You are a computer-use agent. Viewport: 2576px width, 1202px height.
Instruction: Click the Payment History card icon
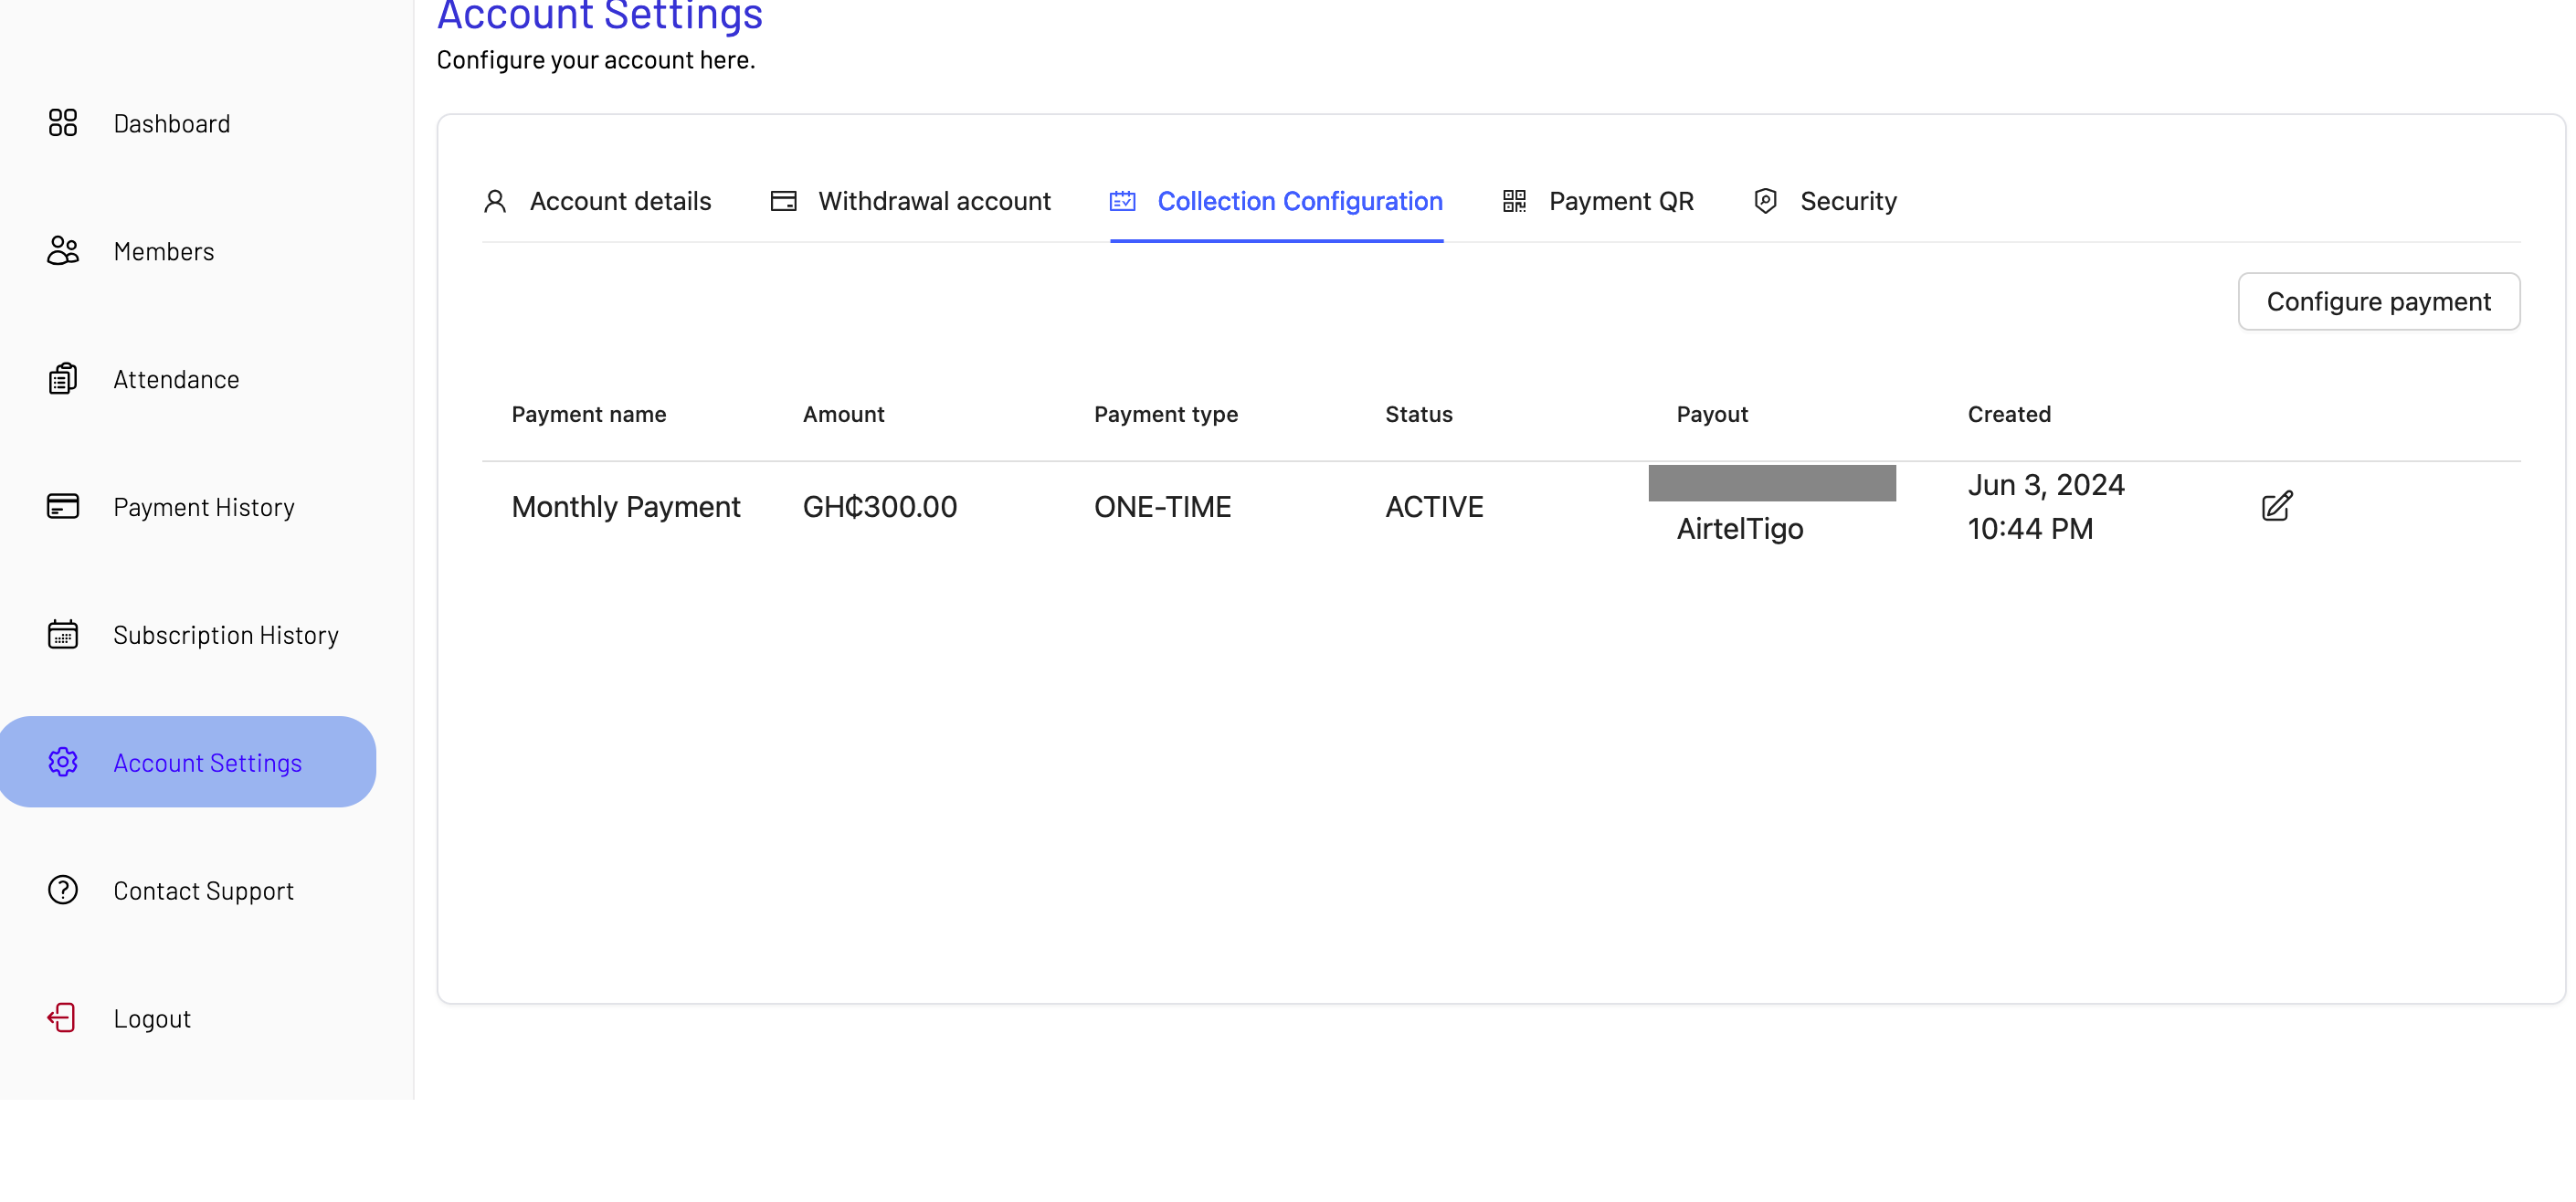pyautogui.click(x=62, y=507)
